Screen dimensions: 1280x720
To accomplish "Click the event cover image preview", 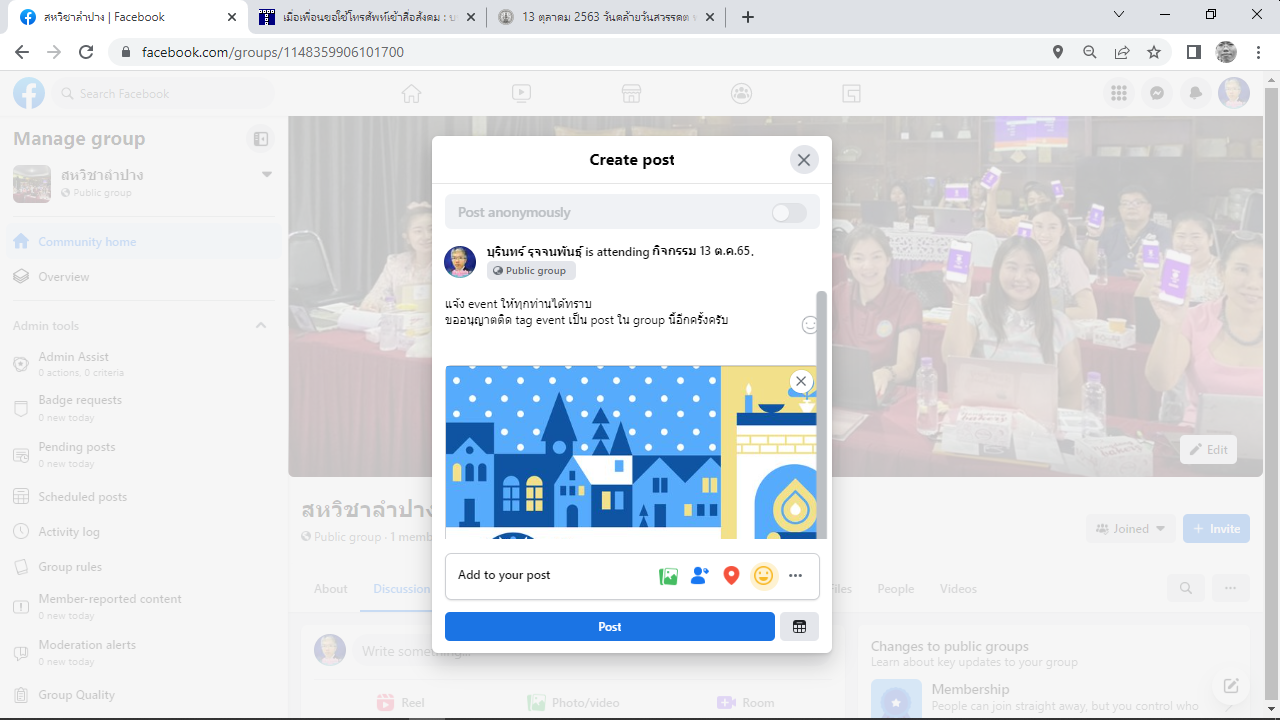I will coord(630,452).
